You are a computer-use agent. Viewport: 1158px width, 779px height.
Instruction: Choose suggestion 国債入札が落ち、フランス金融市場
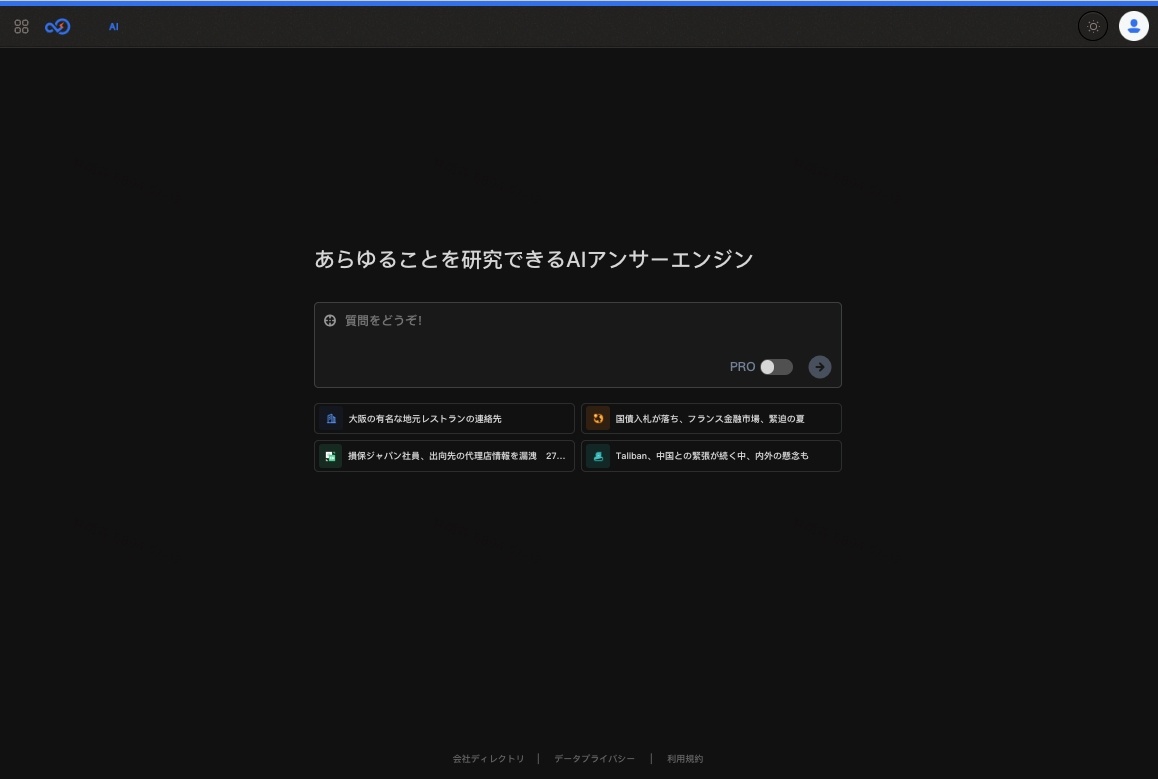(x=711, y=419)
